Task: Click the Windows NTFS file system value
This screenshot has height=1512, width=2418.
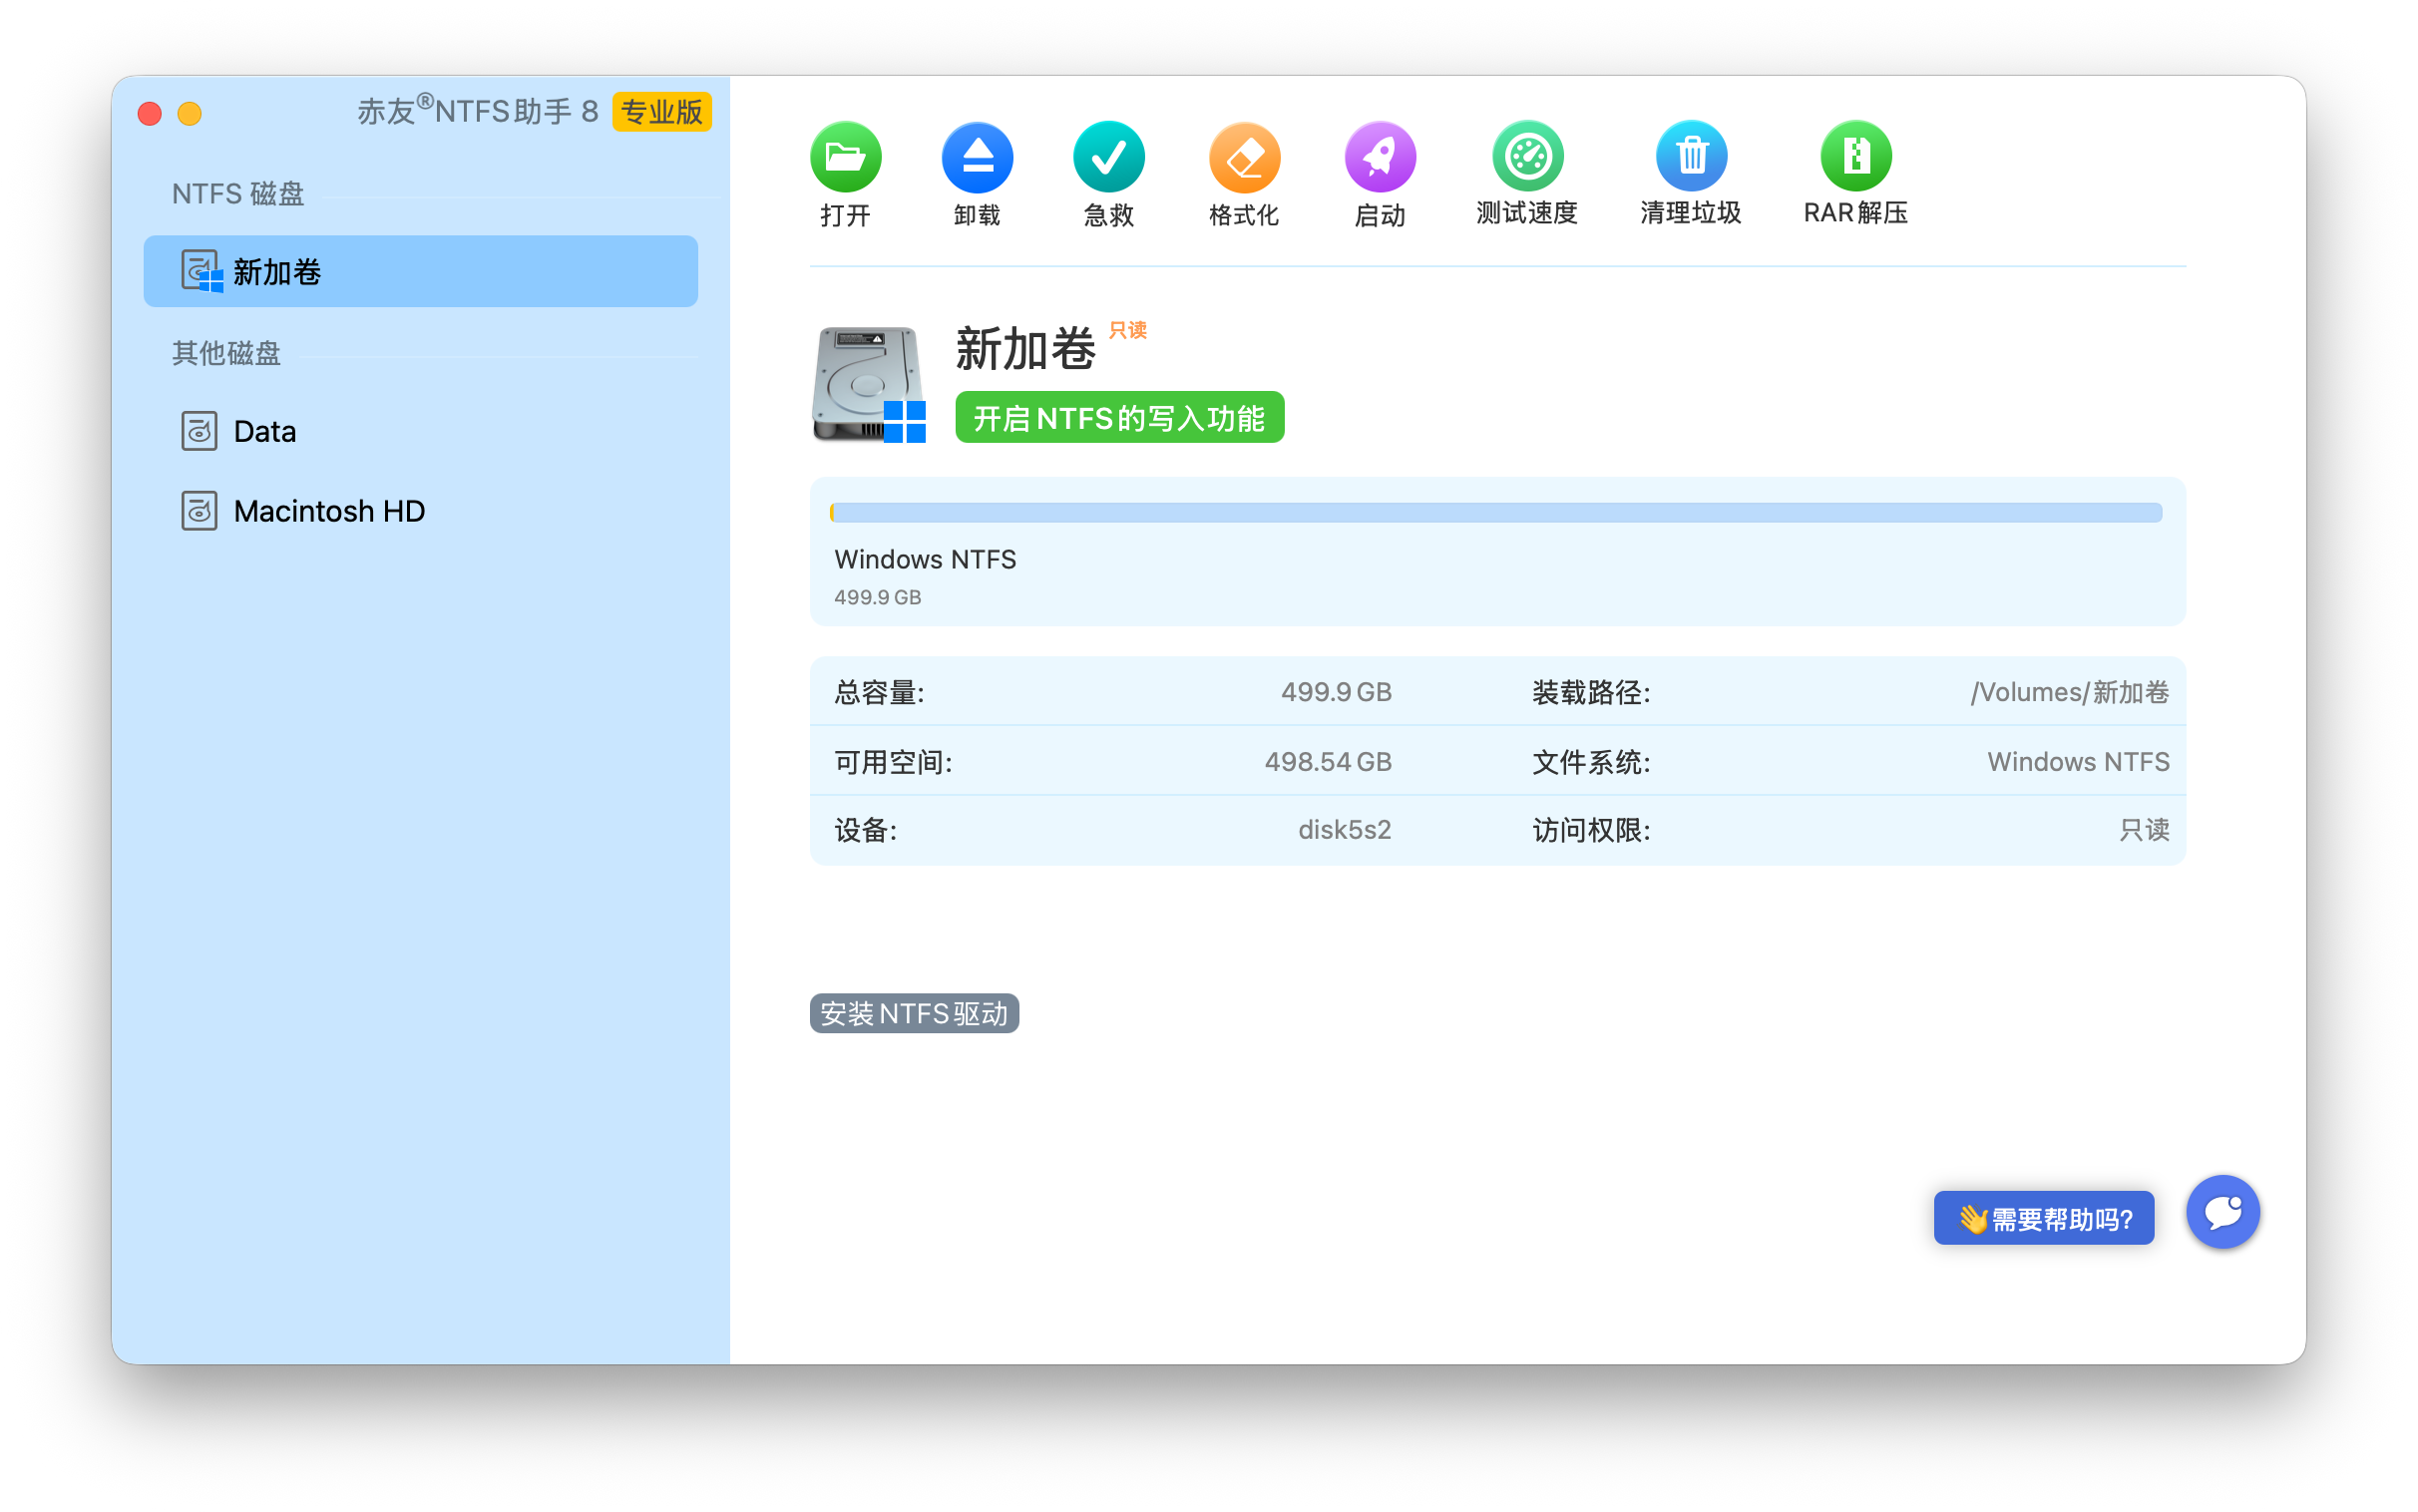Action: [x=2078, y=762]
